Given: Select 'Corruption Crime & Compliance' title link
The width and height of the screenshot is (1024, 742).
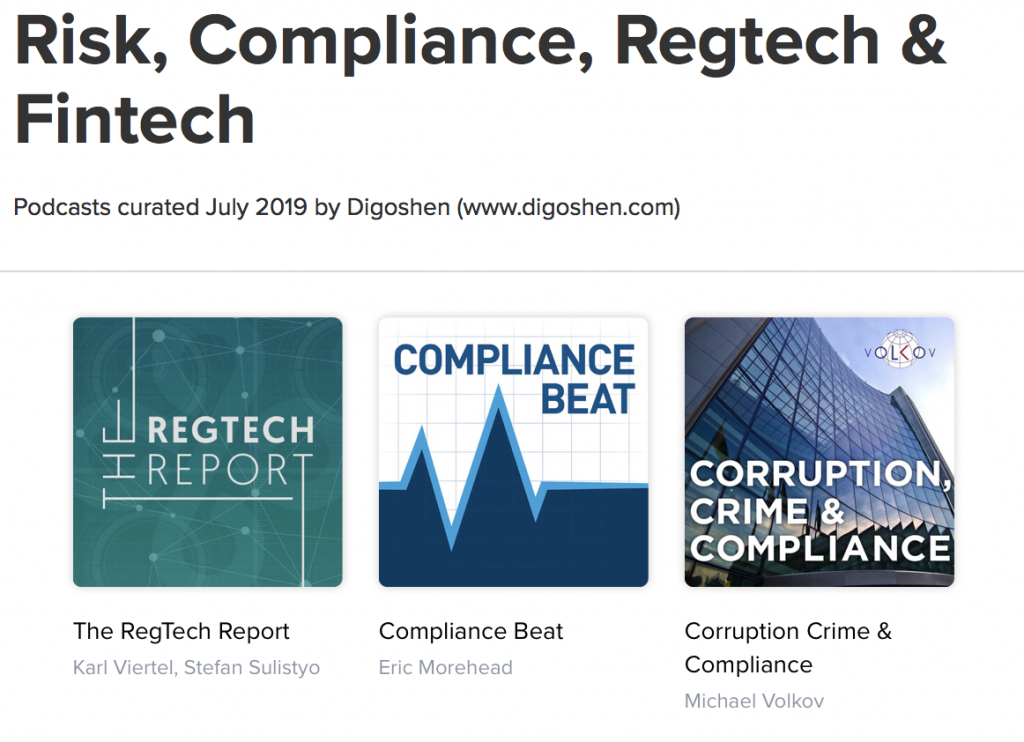Looking at the screenshot, I should [x=788, y=647].
